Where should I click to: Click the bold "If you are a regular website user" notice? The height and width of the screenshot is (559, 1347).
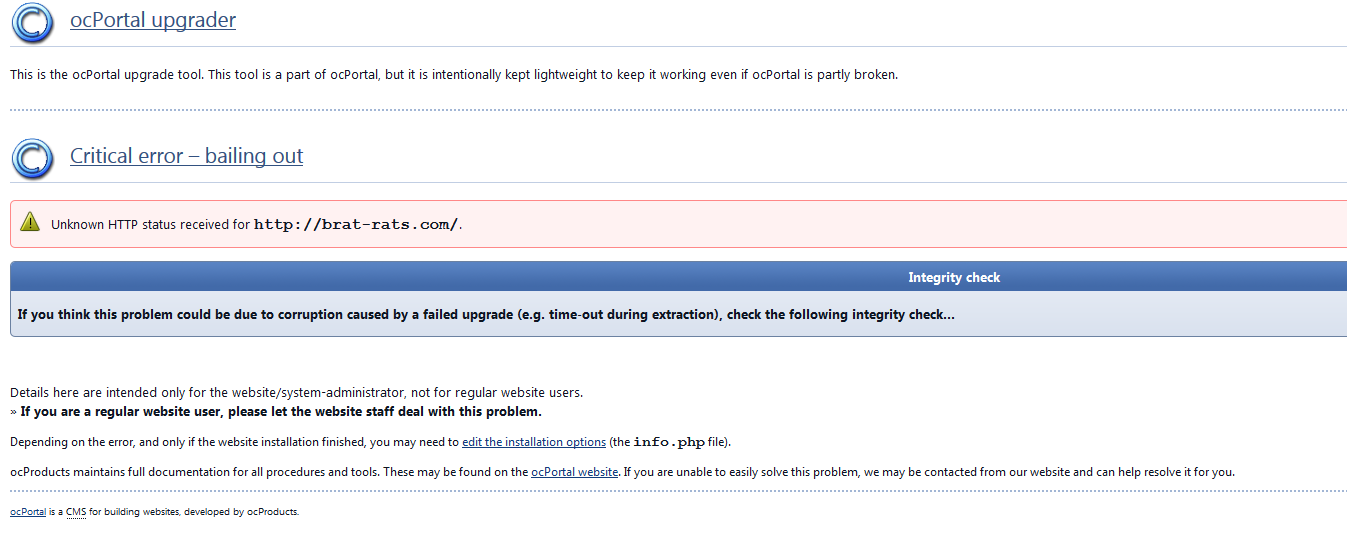(x=281, y=411)
